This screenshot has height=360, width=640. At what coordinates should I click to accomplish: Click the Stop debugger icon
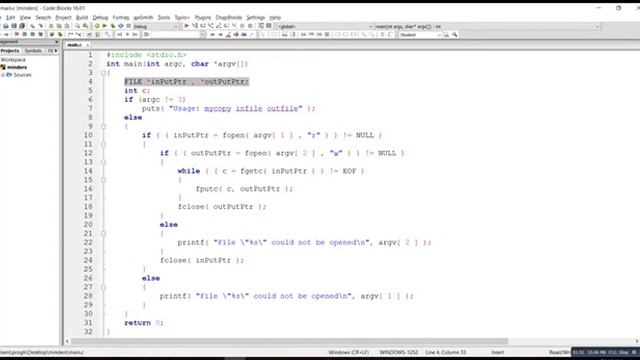click(250, 26)
